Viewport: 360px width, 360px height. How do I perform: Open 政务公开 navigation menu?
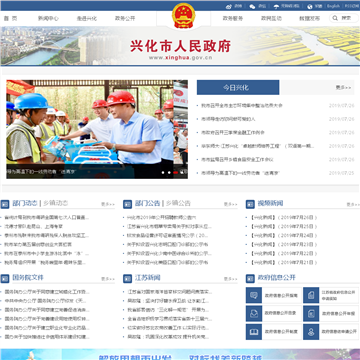click(x=125, y=18)
